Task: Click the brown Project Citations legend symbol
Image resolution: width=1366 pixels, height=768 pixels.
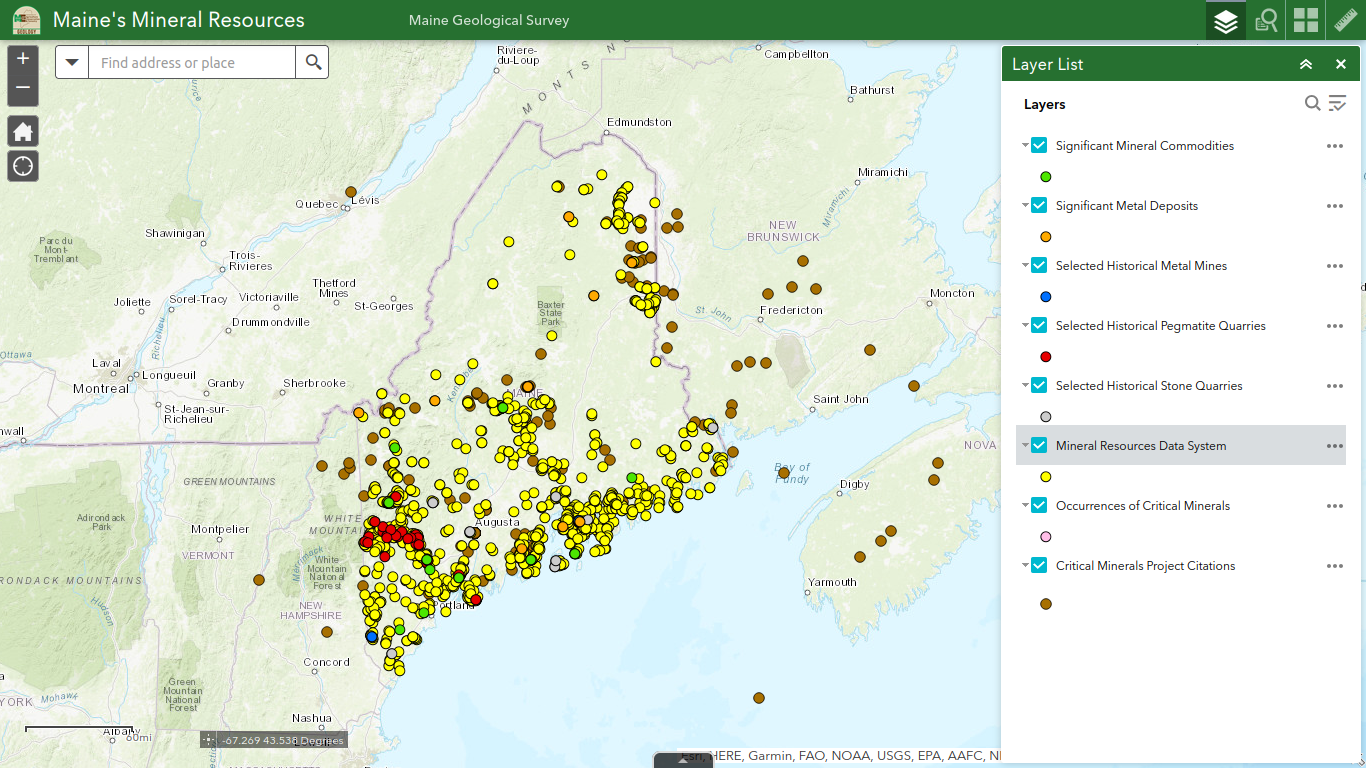Action: pos(1046,604)
